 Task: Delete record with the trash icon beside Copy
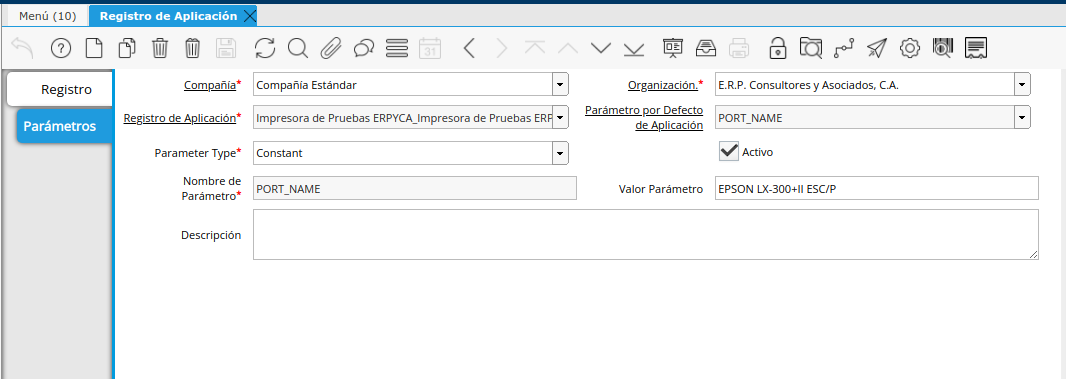point(160,48)
